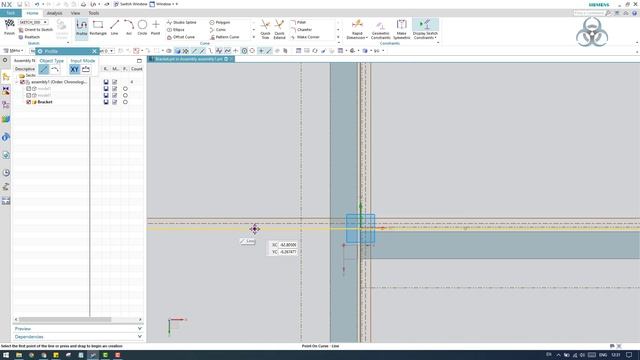Click Switch Window

pyautogui.click(x=130, y=4)
